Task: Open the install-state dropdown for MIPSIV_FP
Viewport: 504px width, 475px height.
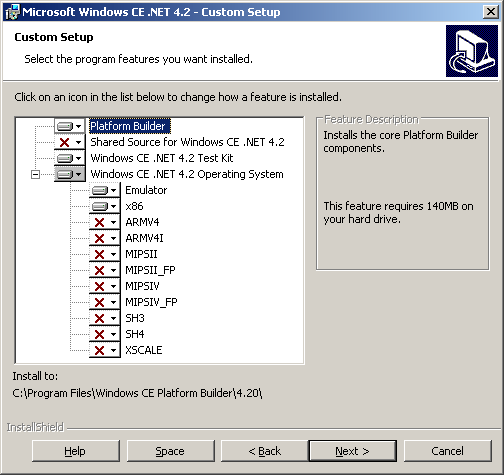Action: pos(114,302)
